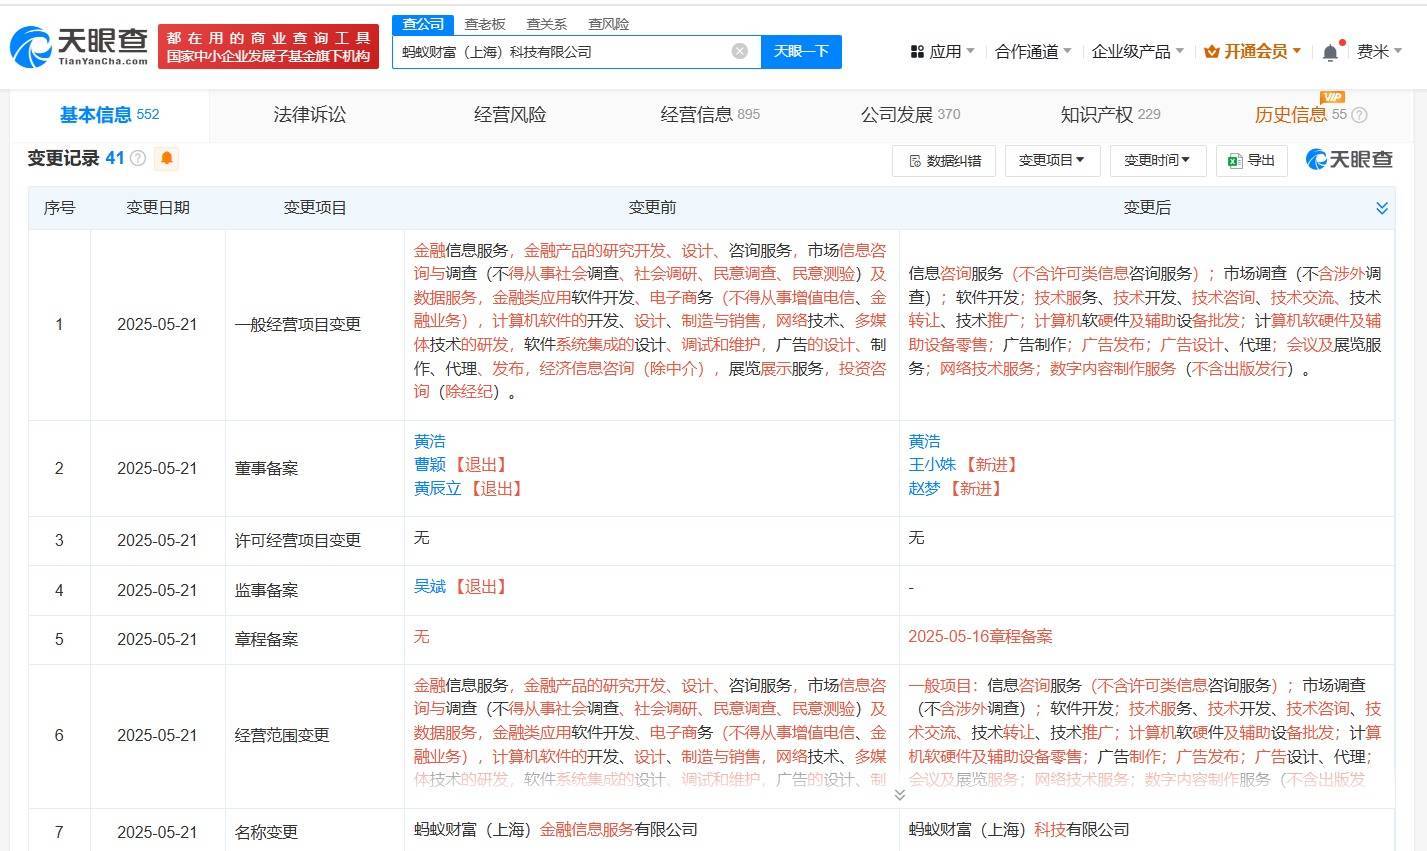Image resolution: width=1427 pixels, height=851 pixels.
Task: Open the 企业级产品 dropdown
Action: (1138, 51)
